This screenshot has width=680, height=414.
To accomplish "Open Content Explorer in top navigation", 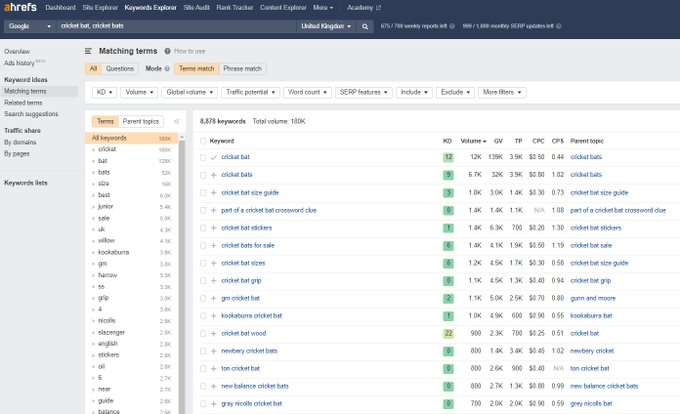I will (x=283, y=8).
